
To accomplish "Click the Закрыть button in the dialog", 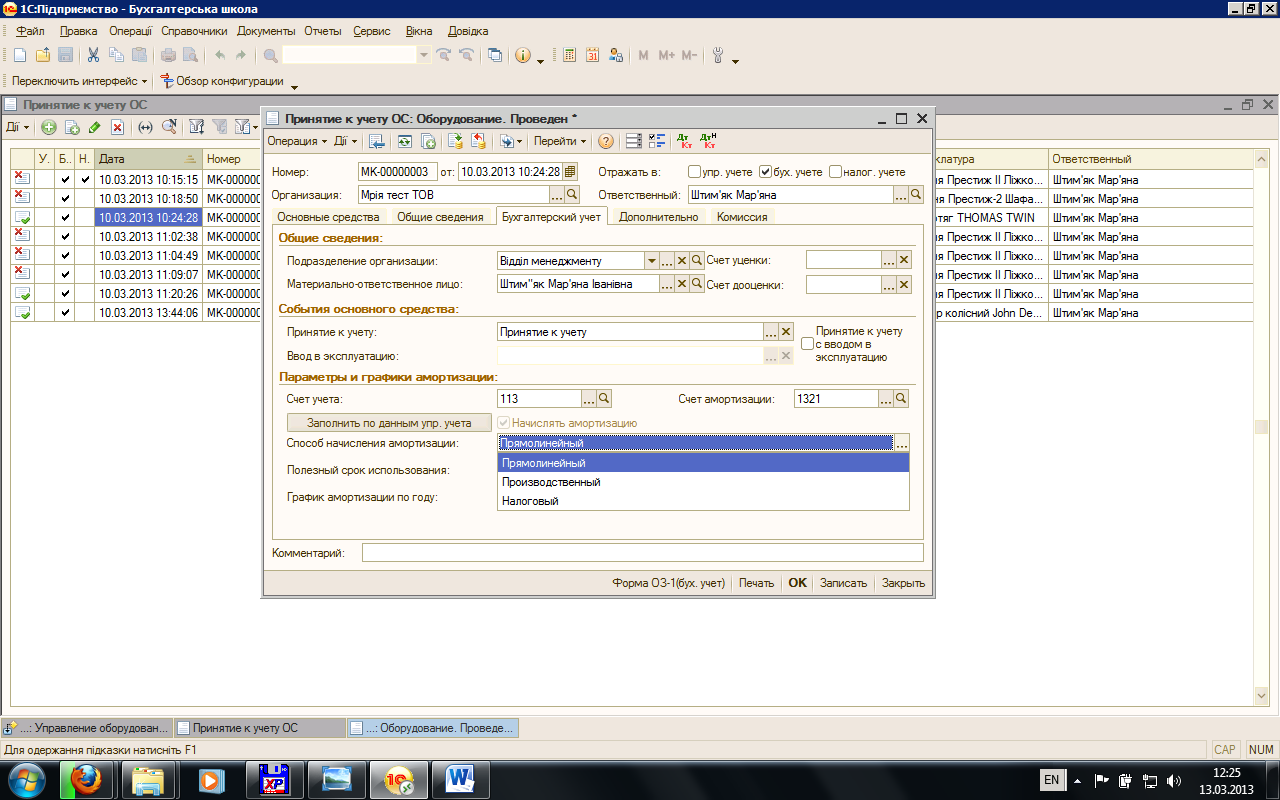I will click(x=903, y=583).
